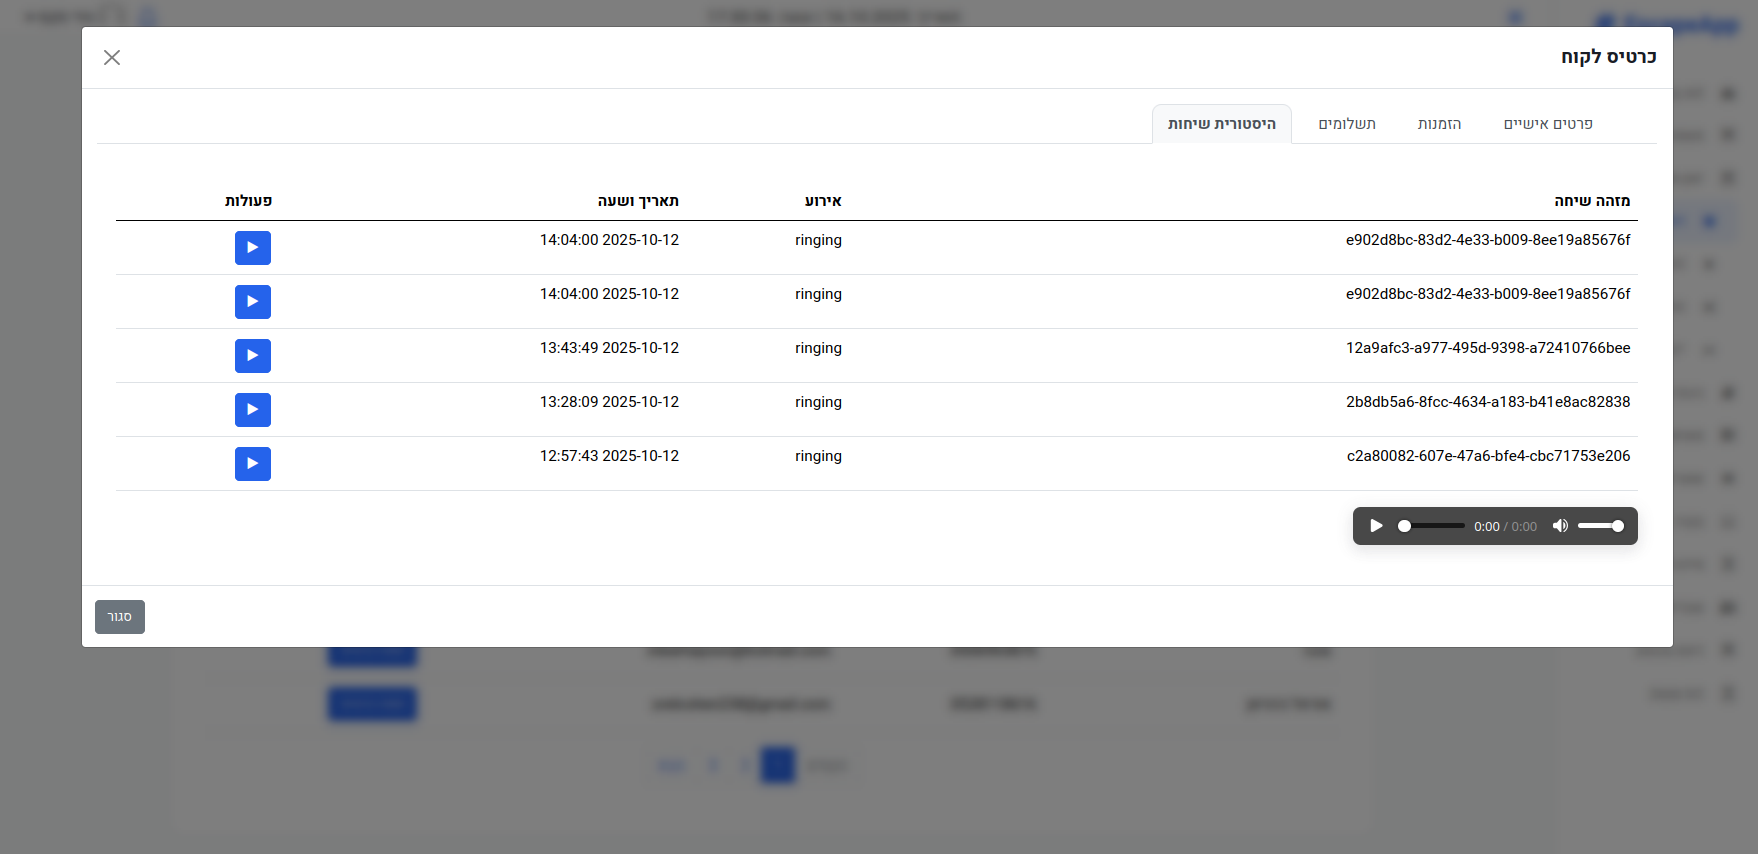
Task: Click the call ID starting with 2b8db5a6
Action: (1487, 402)
